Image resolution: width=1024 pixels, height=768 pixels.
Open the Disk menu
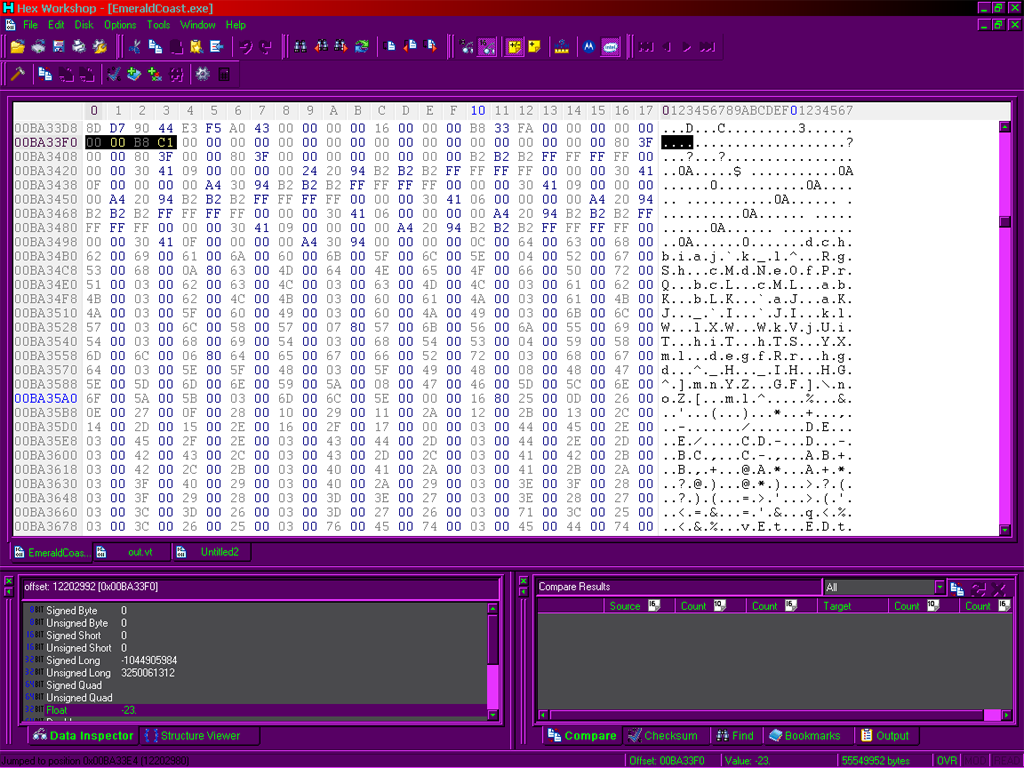tap(84, 25)
